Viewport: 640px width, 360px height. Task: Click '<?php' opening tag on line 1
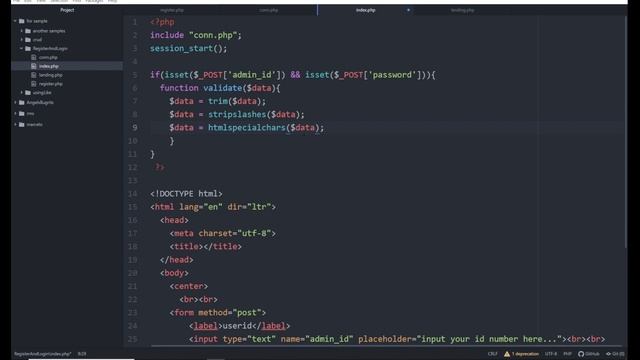(162, 22)
